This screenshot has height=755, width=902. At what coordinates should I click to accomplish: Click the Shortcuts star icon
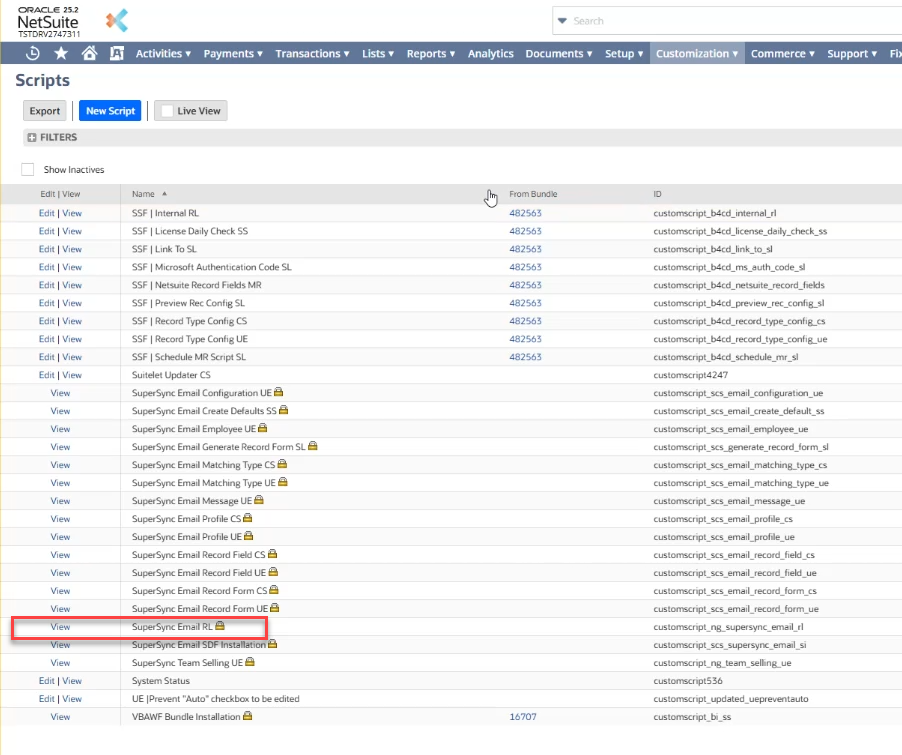click(x=61, y=54)
